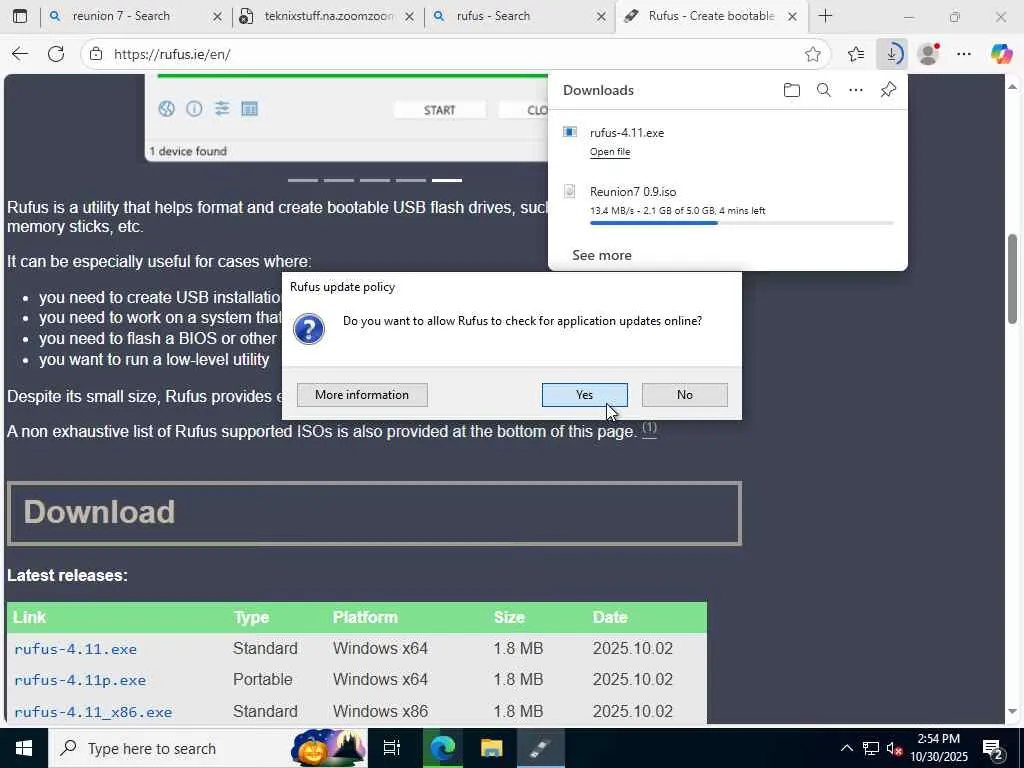Open Edge Settings and more menu
This screenshot has height=768, width=1024.
[964, 54]
